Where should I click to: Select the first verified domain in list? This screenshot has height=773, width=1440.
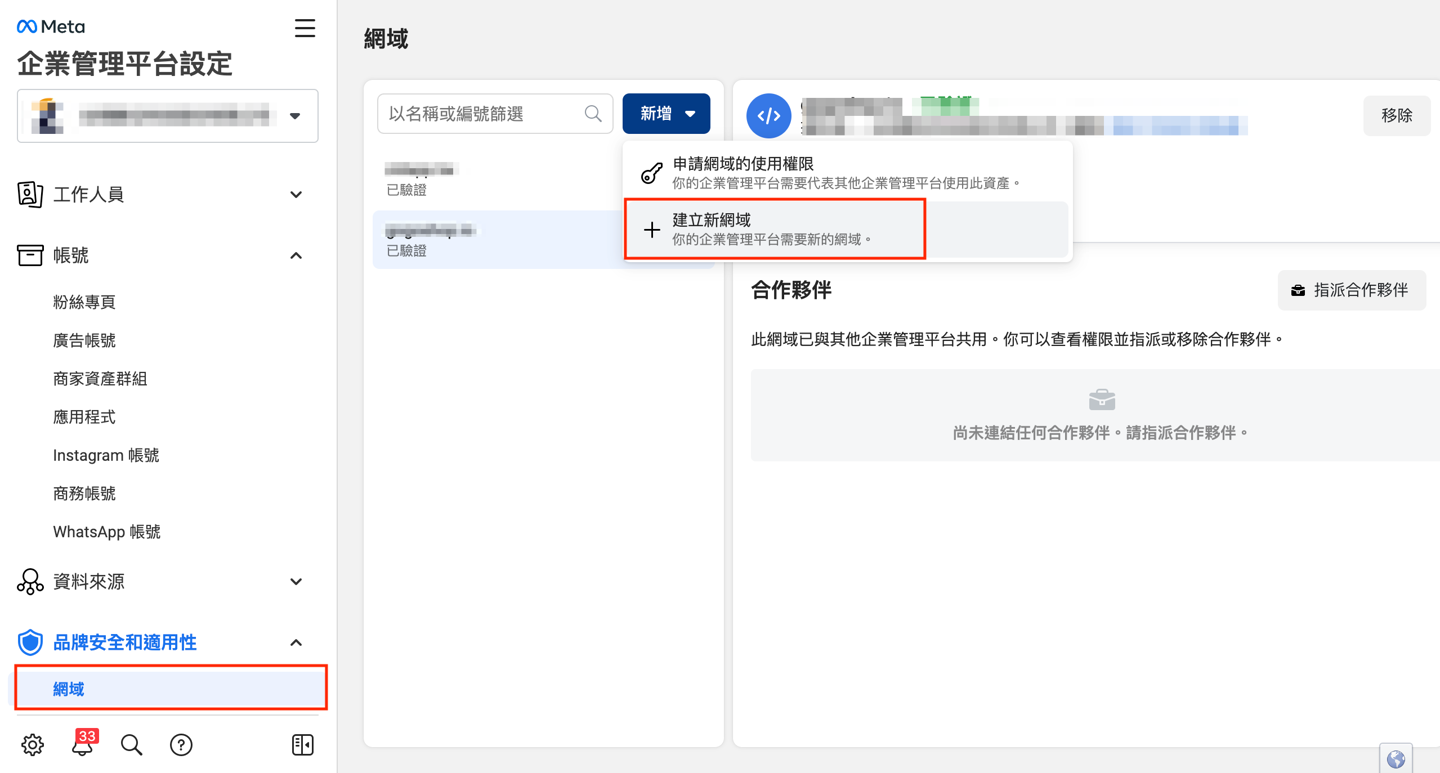(x=497, y=179)
